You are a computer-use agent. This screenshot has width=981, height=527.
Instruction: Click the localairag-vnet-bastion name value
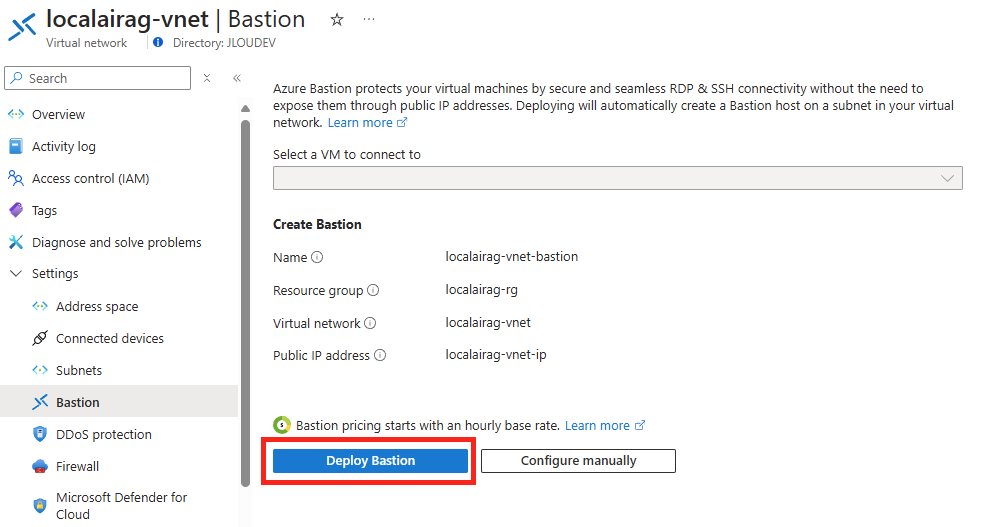[512, 257]
